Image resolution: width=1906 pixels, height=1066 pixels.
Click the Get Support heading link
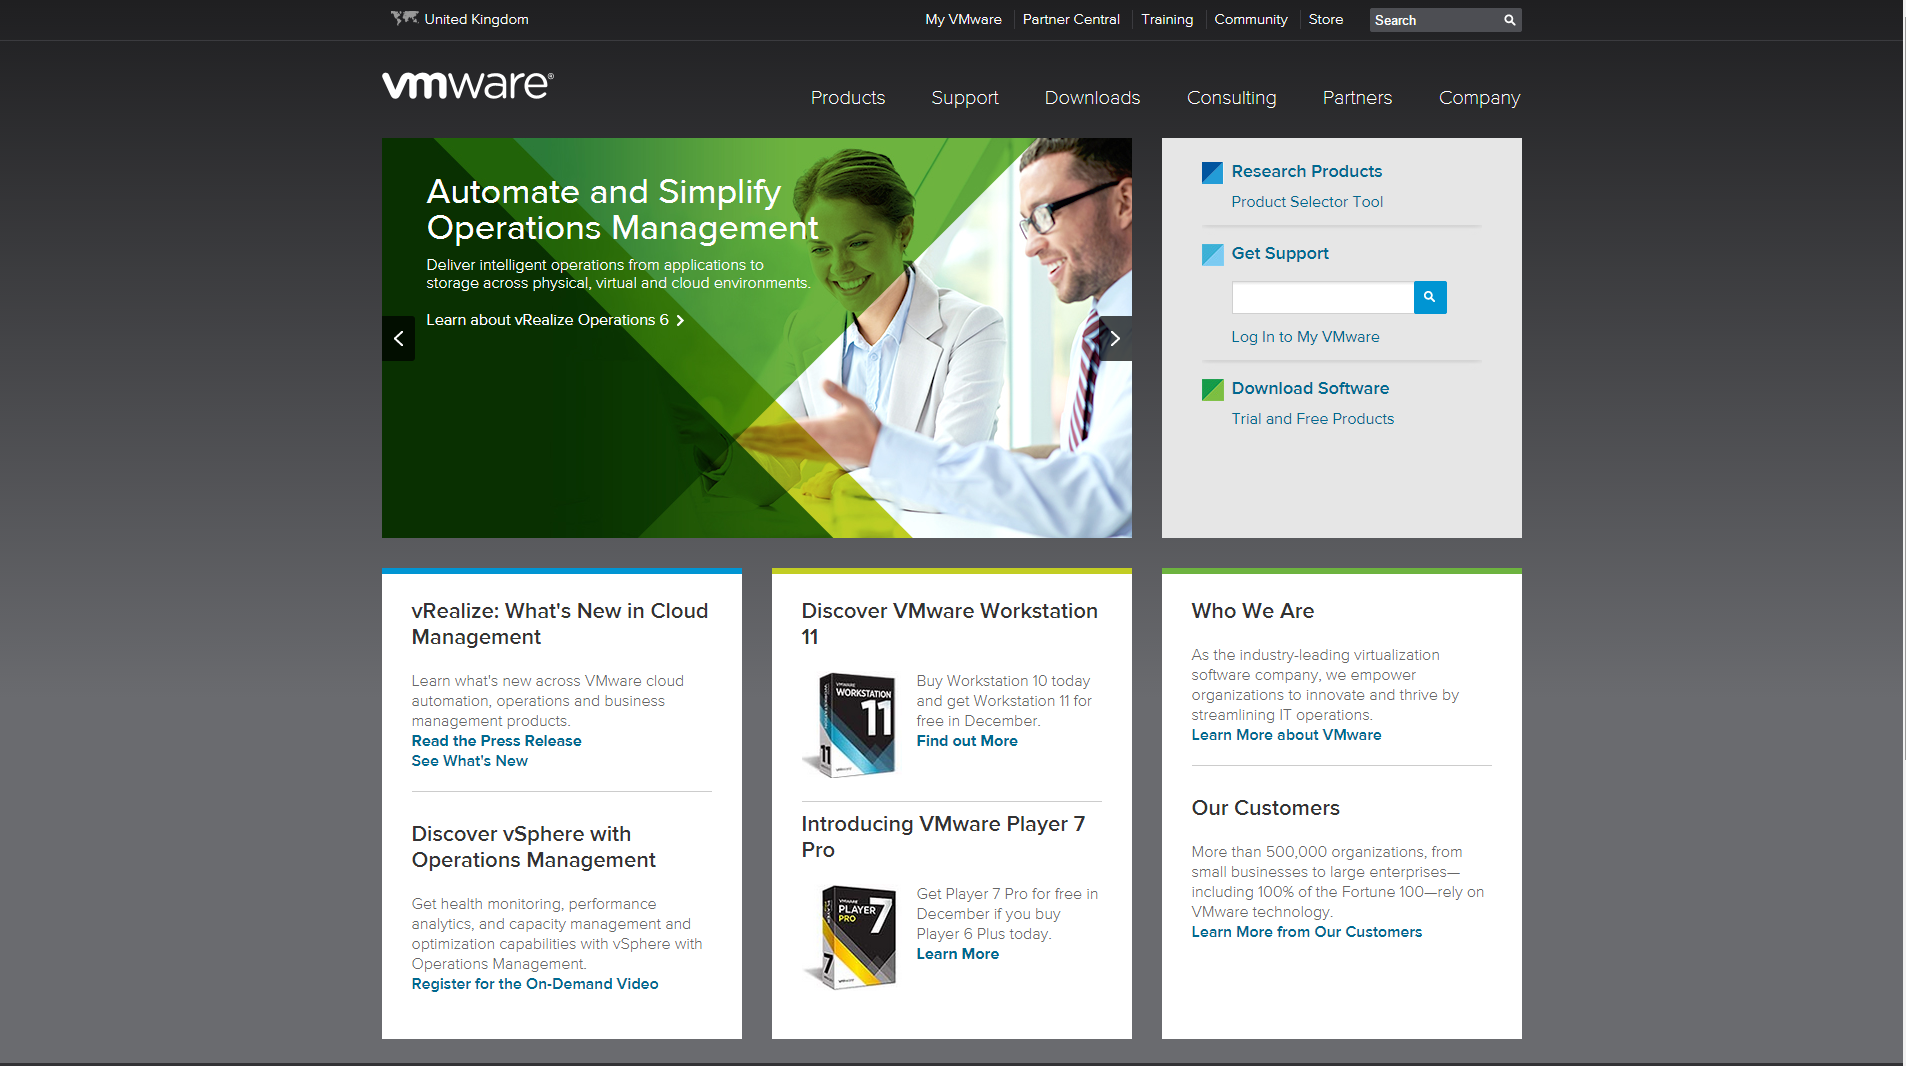tap(1280, 253)
